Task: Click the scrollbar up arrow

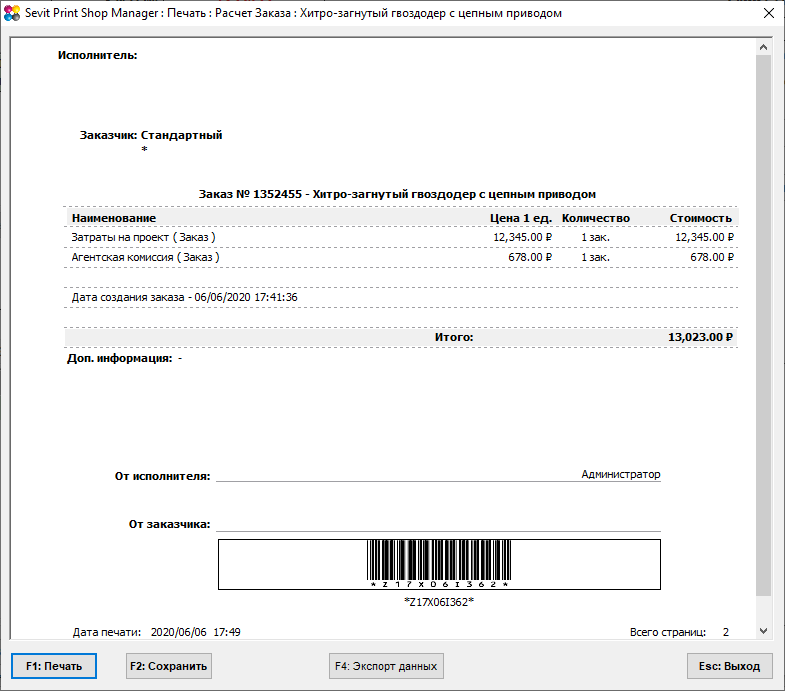Action: click(x=763, y=47)
